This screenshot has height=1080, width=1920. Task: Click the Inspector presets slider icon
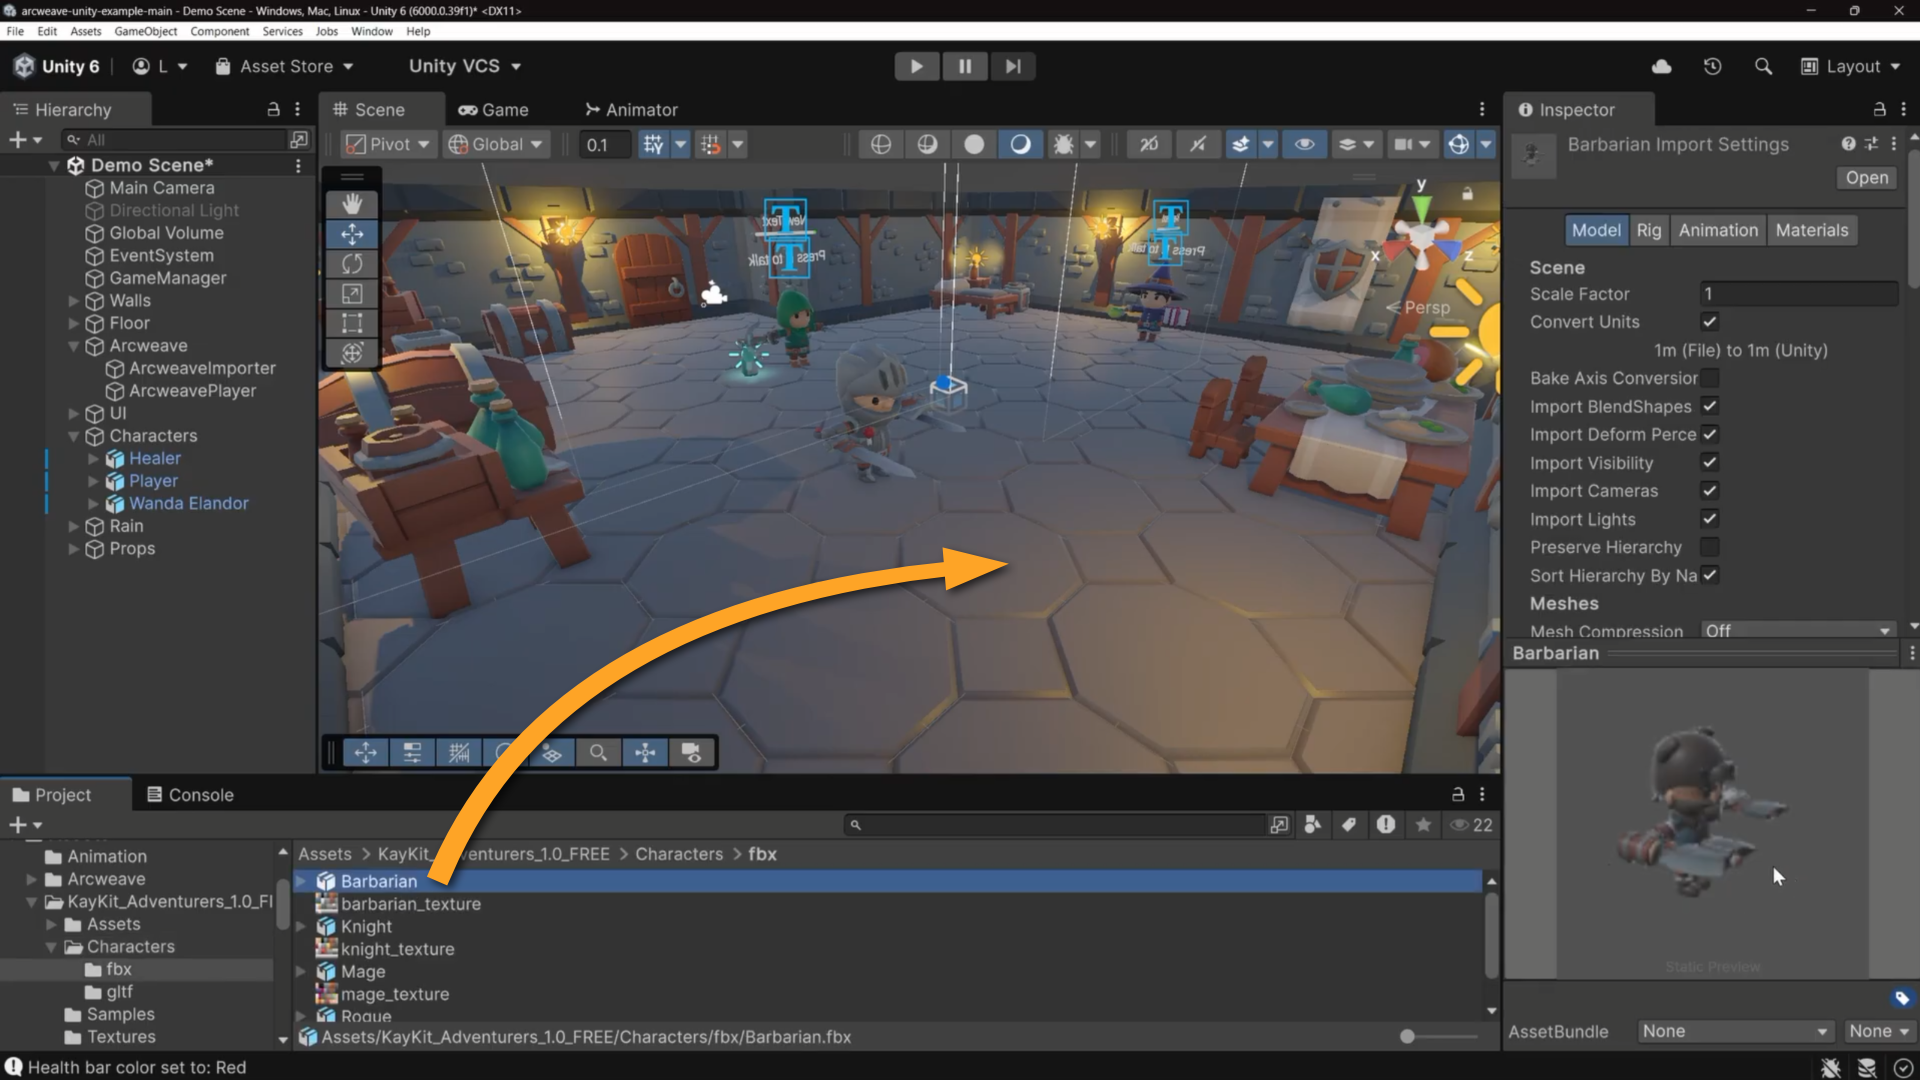(1871, 144)
